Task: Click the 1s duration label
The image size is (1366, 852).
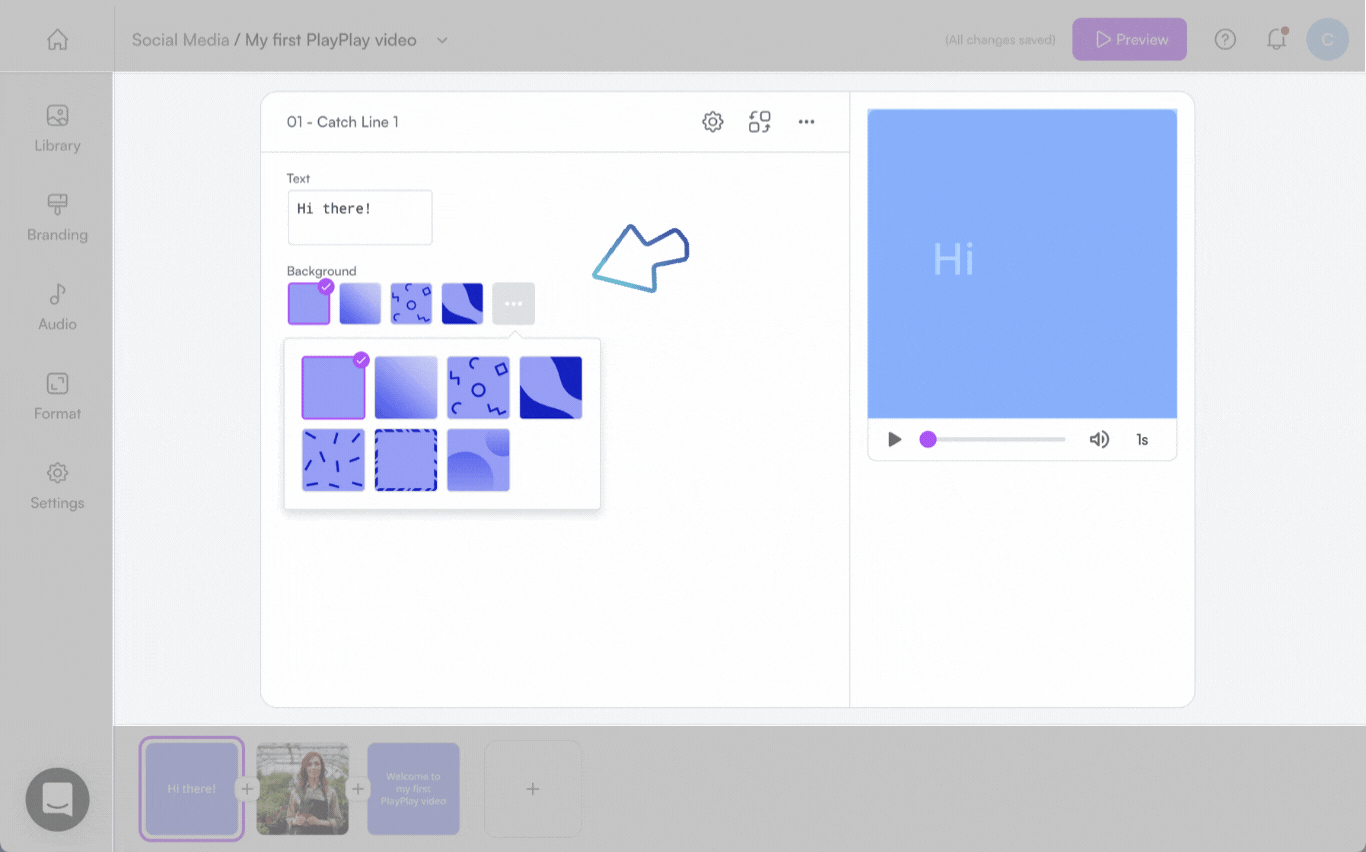Action: click(x=1142, y=440)
